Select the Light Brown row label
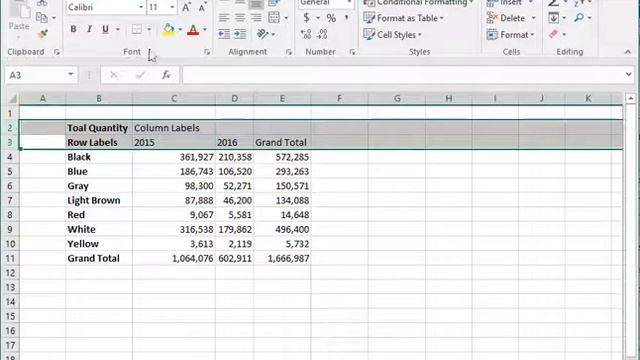 (99, 200)
